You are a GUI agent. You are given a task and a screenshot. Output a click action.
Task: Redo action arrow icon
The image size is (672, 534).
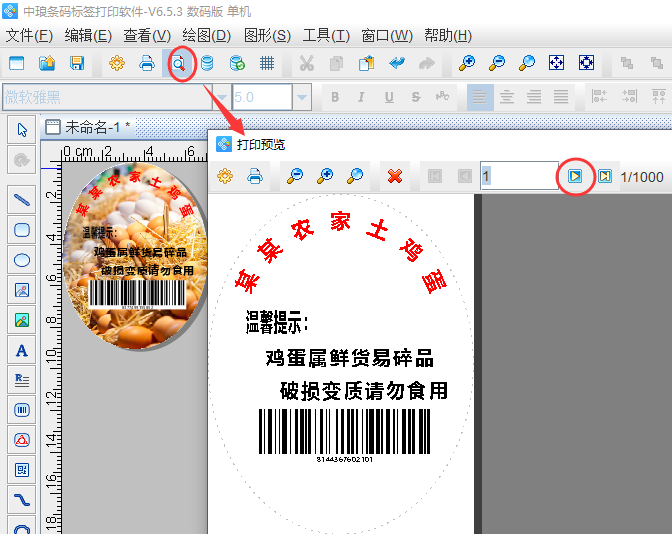click(x=426, y=63)
